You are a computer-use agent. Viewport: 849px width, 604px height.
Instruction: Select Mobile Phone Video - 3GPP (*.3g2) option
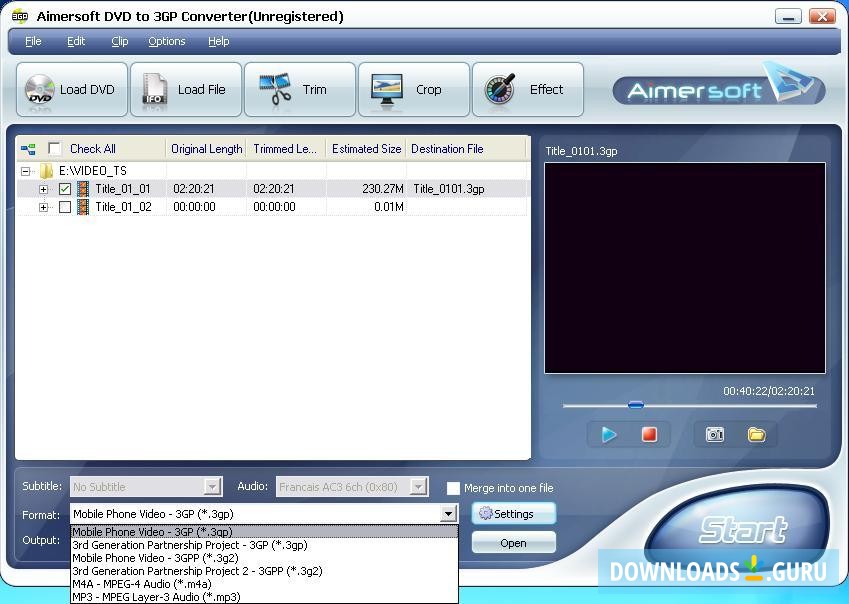[x=264, y=558]
